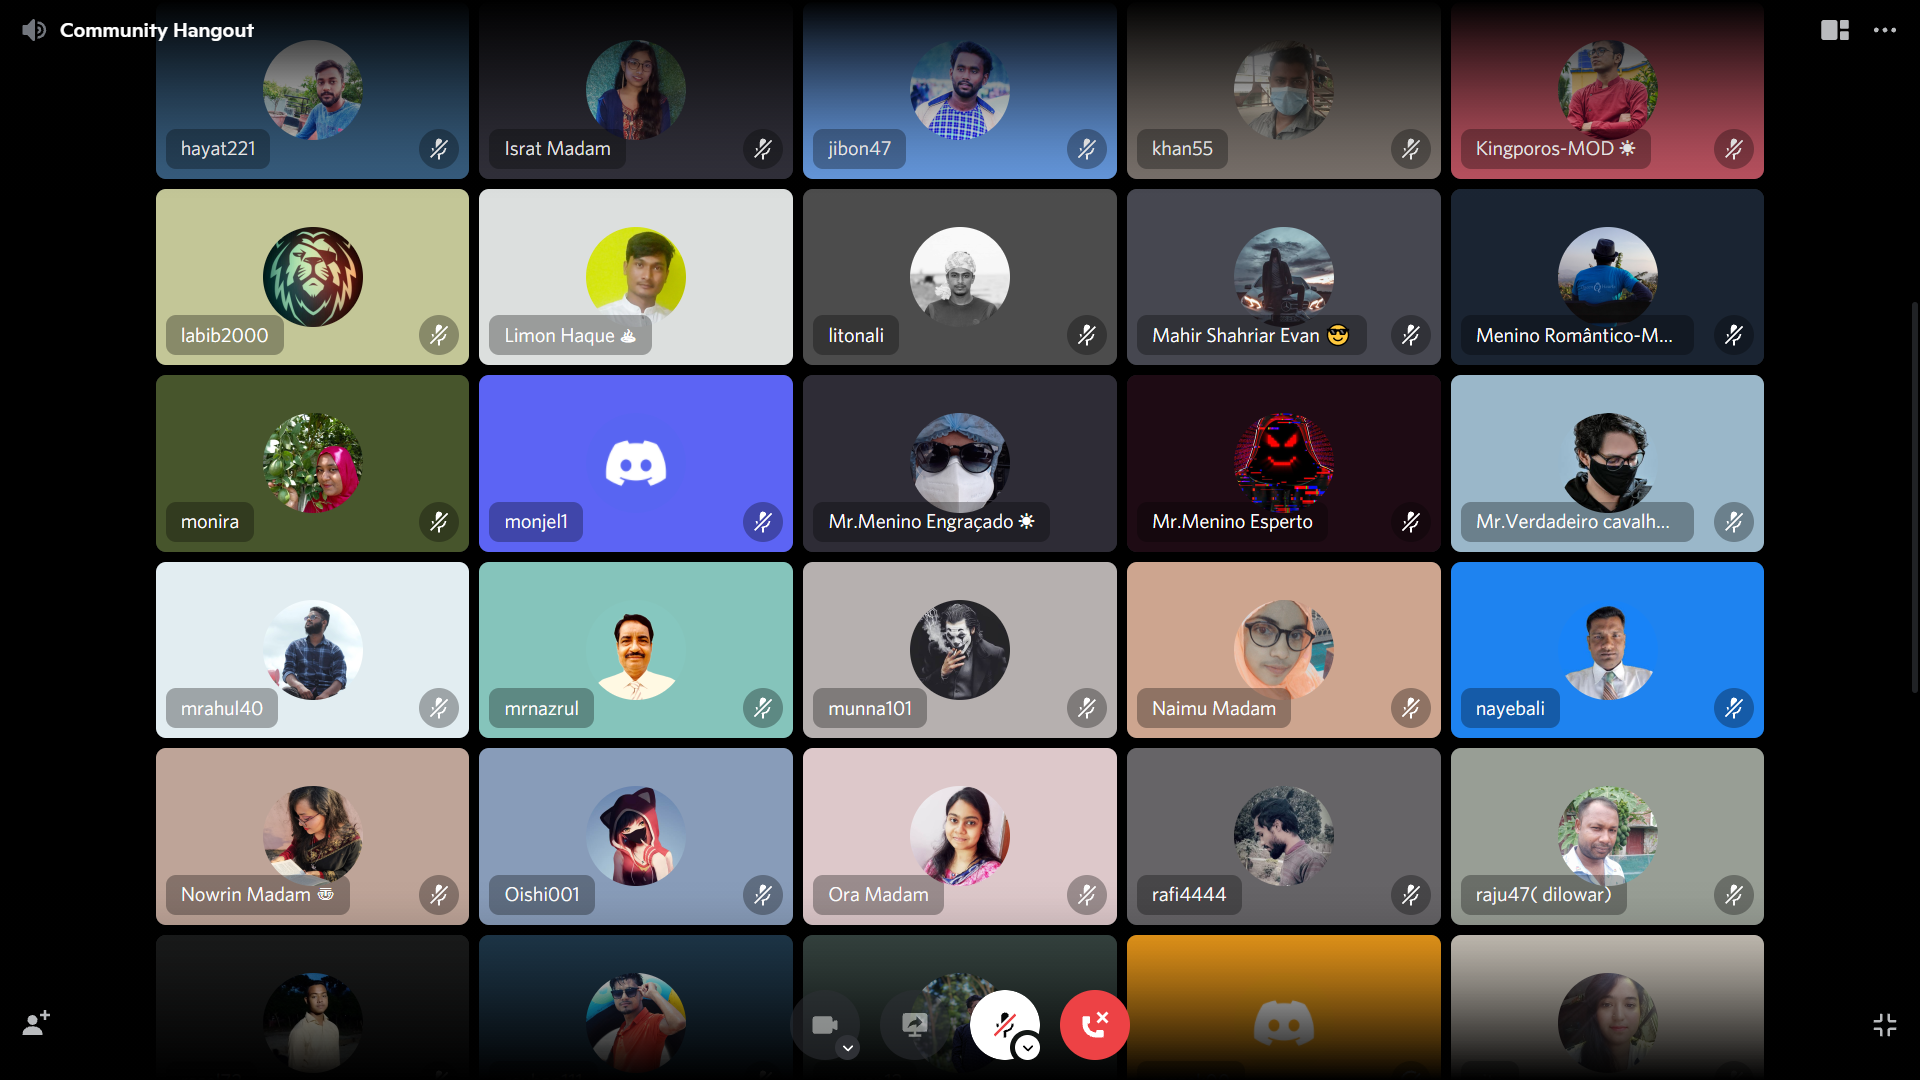Select the Israt Madam name label
Screen dimensions: 1920x1080
[x=557, y=149]
